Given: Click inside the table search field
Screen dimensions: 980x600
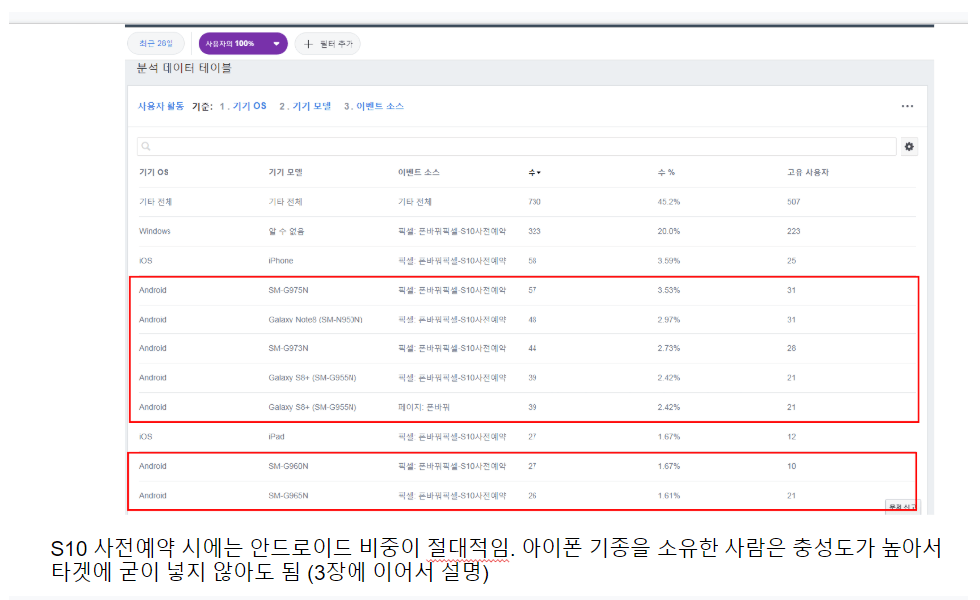Looking at the screenshot, I should (520, 147).
